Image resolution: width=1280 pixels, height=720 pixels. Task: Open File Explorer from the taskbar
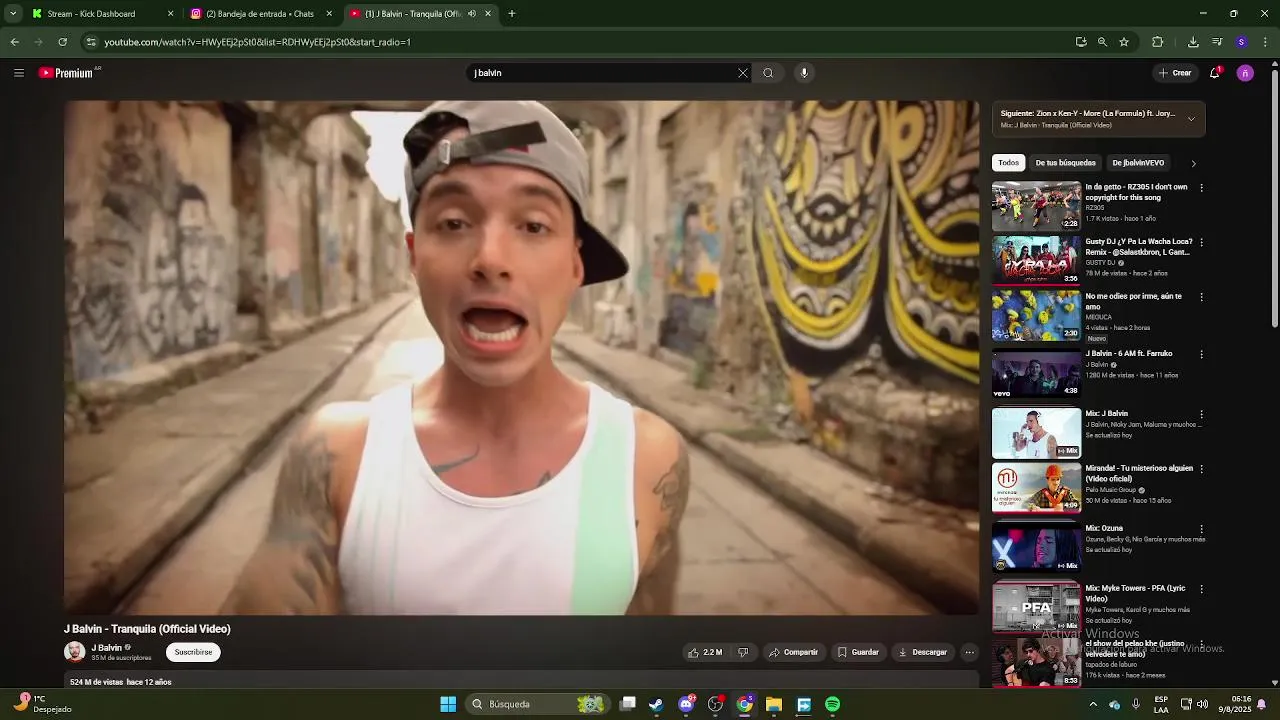[773, 704]
